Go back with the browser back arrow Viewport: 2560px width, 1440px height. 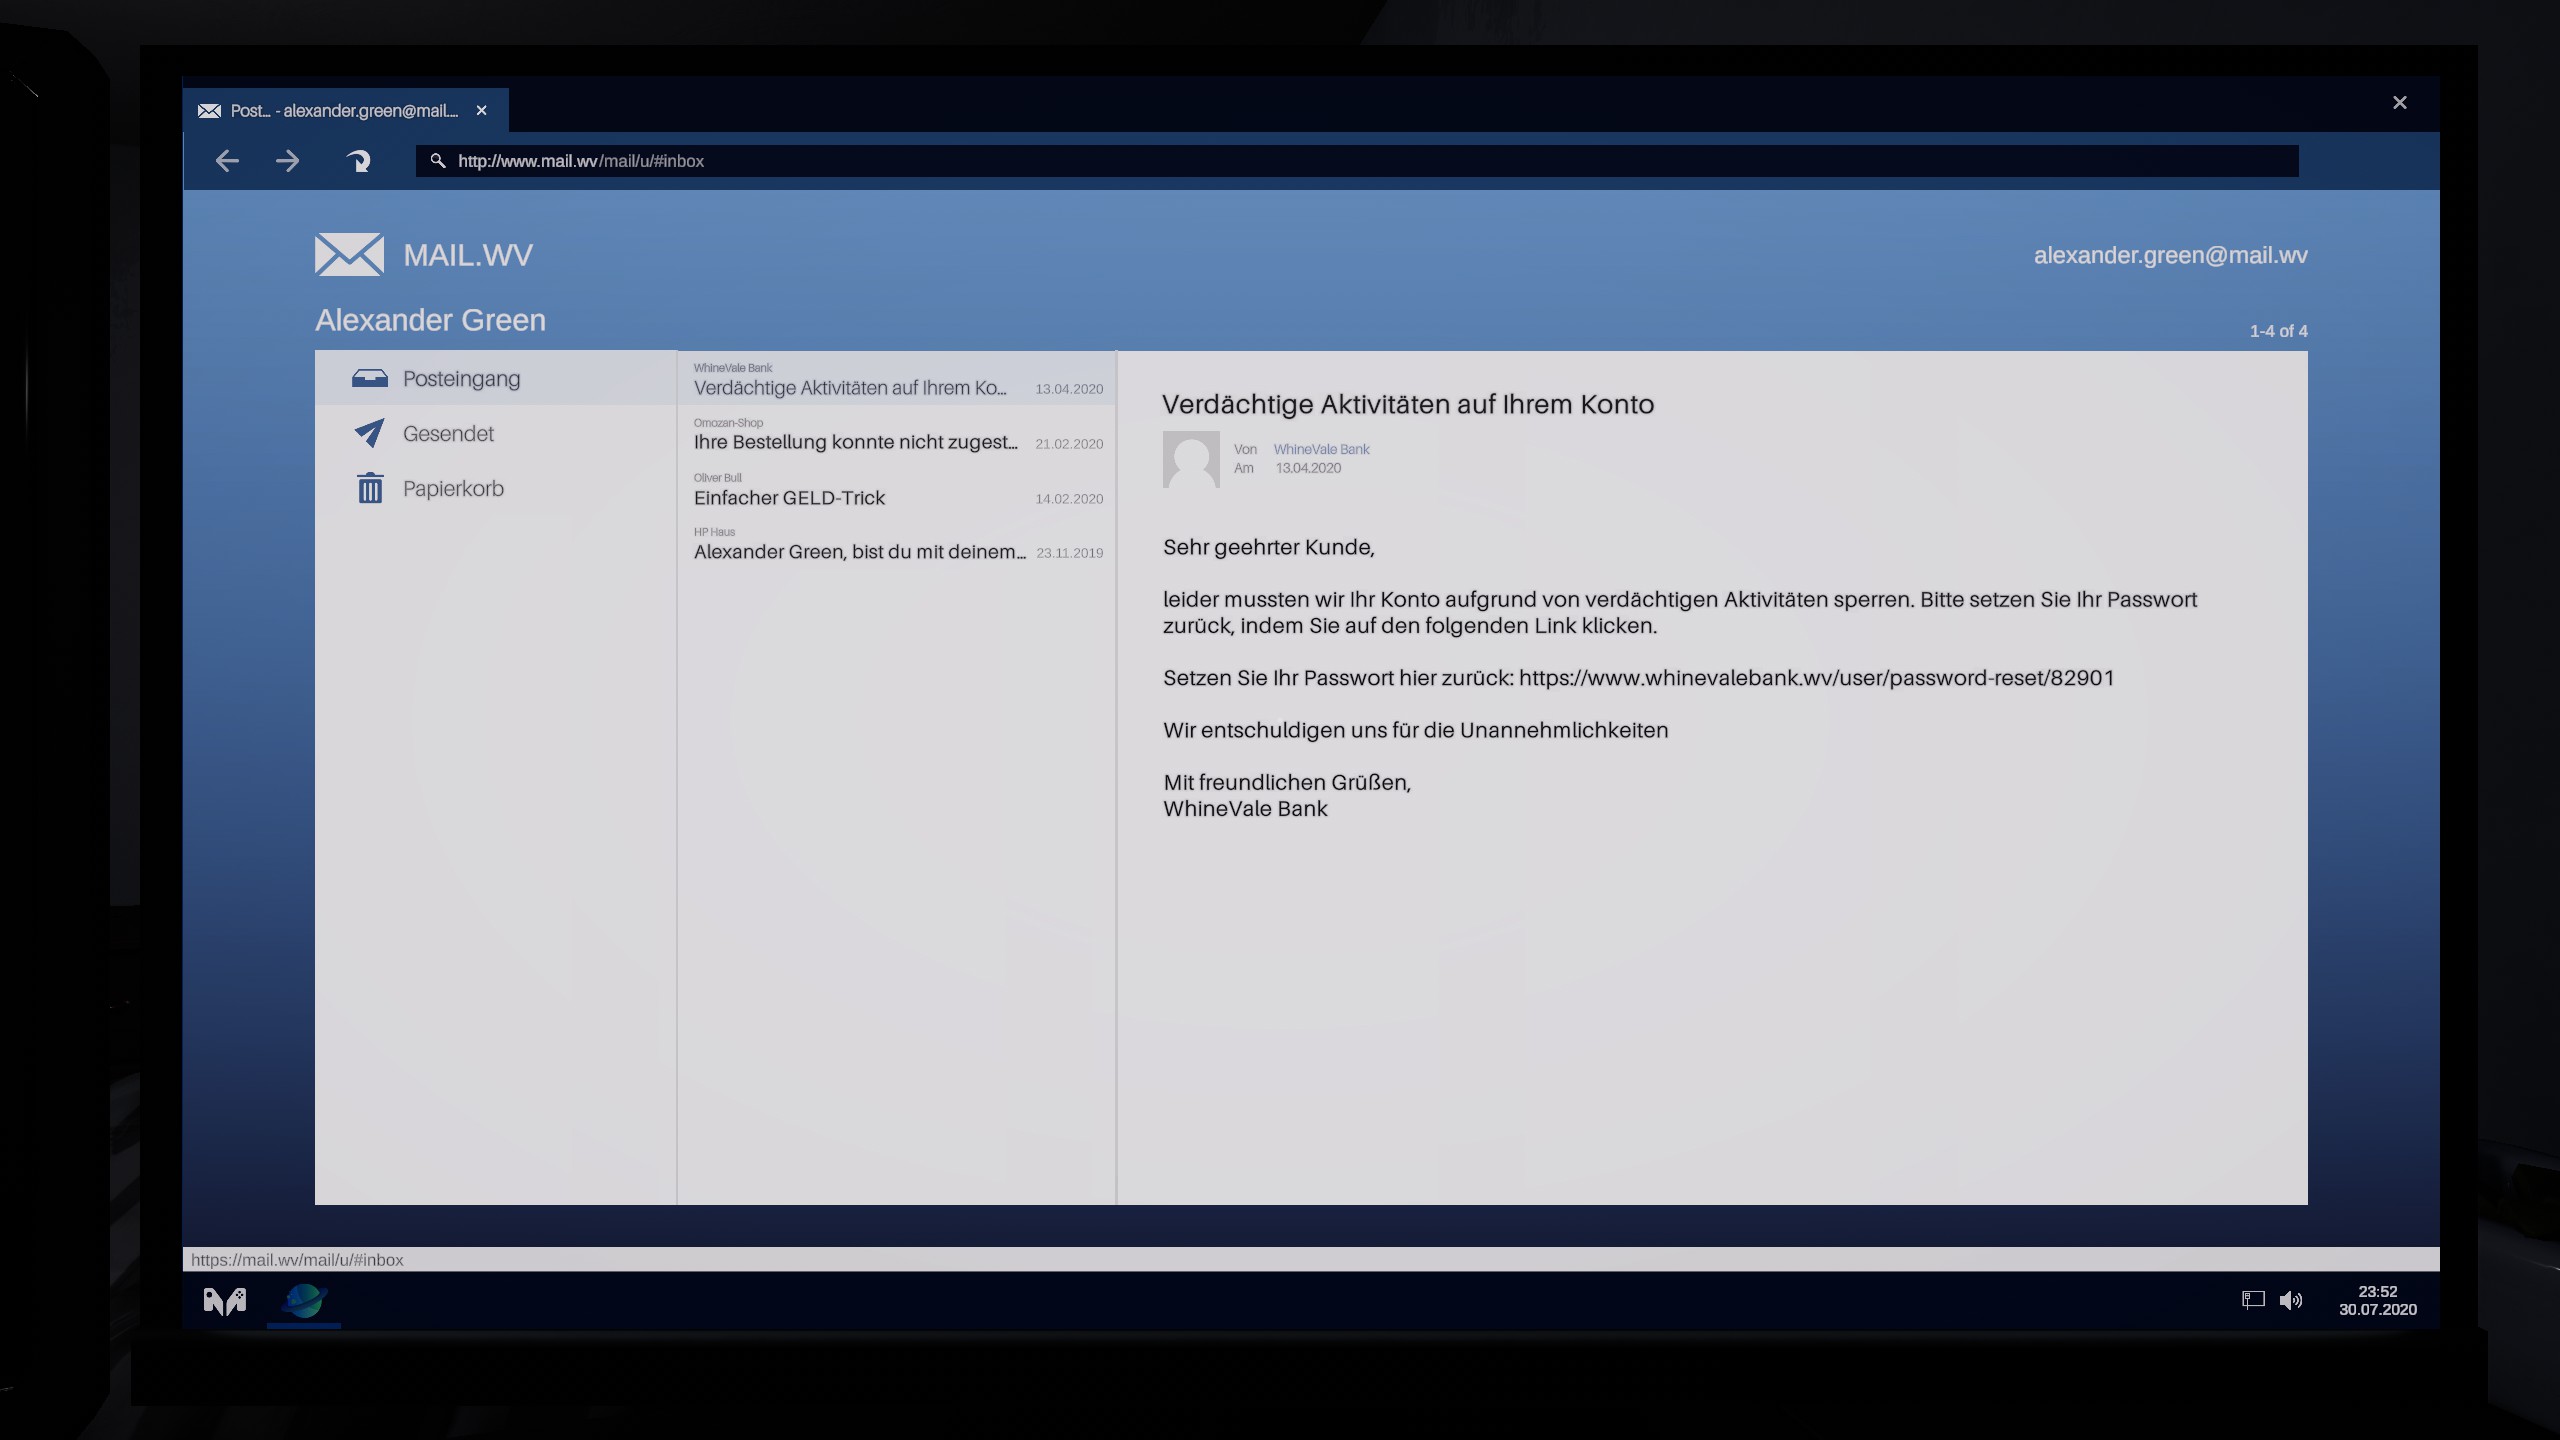[227, 161]
